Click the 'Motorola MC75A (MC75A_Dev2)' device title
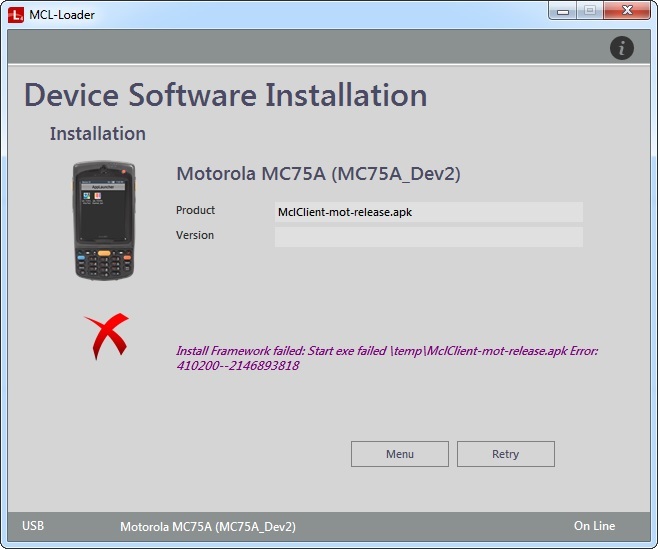658x549 pixels. click(x=319, y=174)
